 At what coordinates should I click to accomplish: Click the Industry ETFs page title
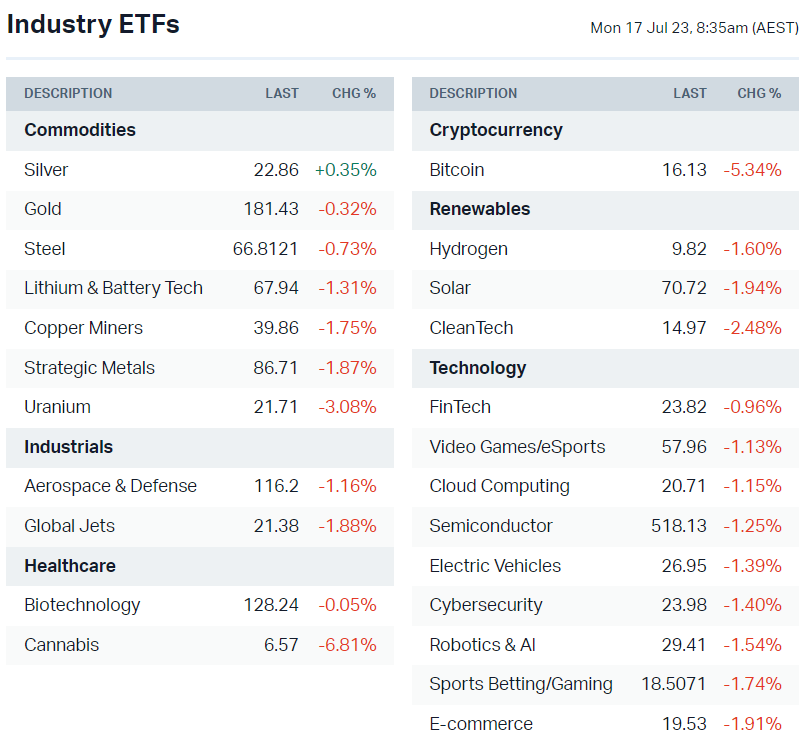pyautogui.click(x=93, y=25)
